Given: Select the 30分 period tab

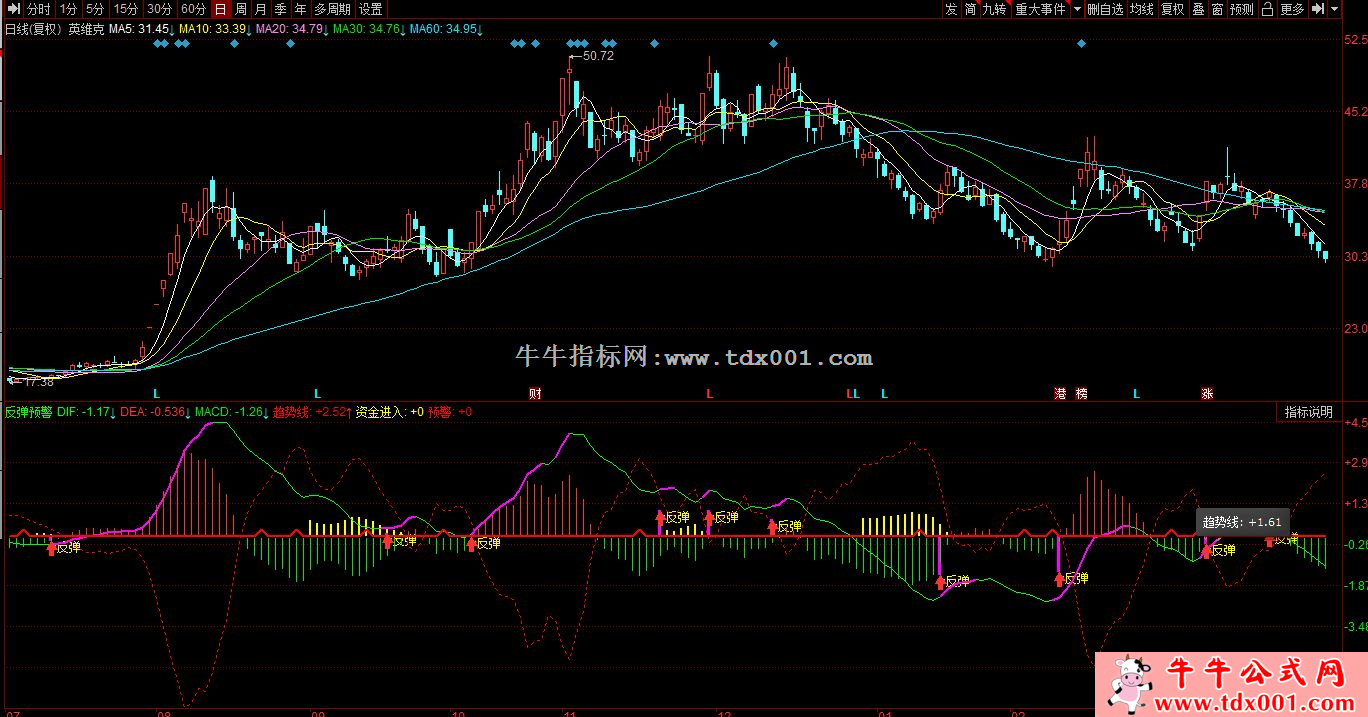Looking at the screenshot, I should [x=160, y=9].
